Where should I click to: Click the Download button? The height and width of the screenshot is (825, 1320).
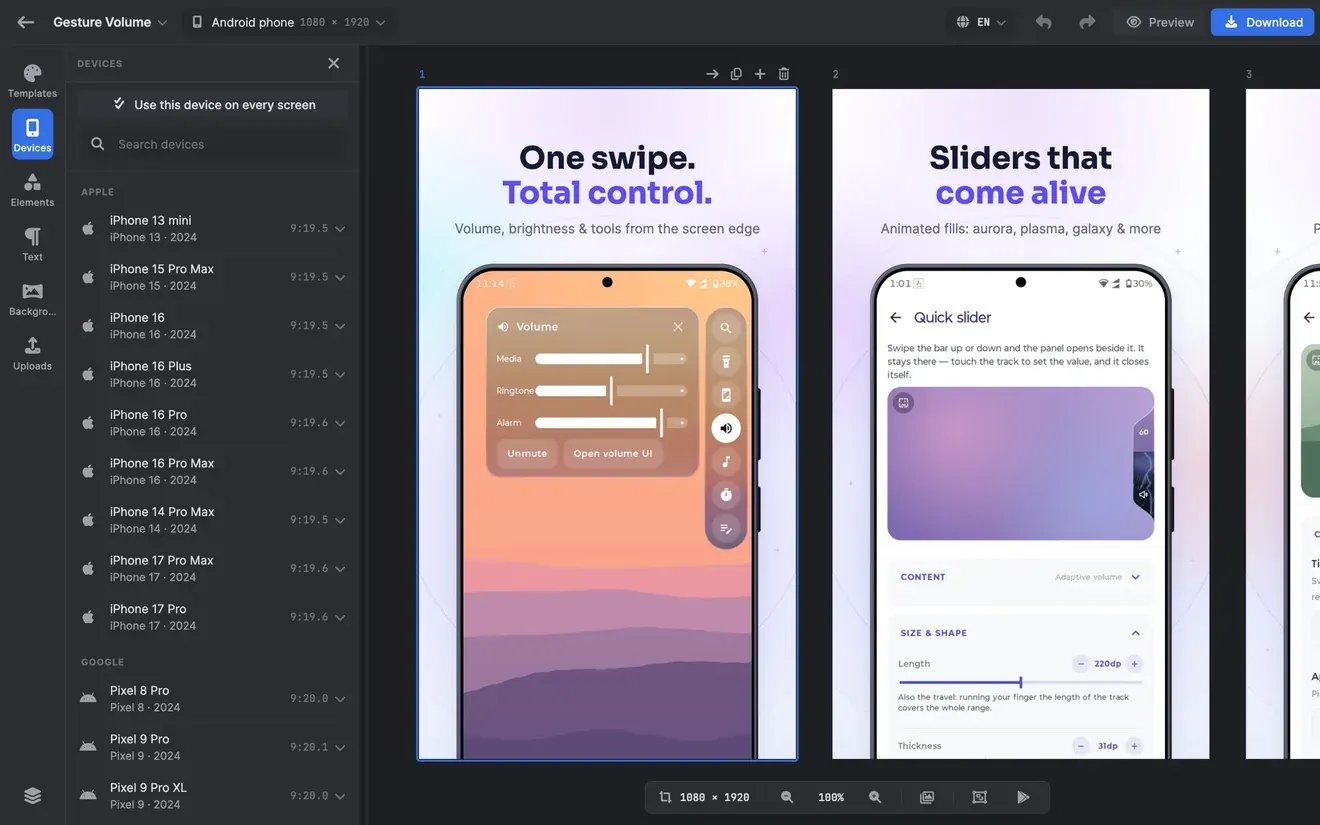pos(1262,22)
